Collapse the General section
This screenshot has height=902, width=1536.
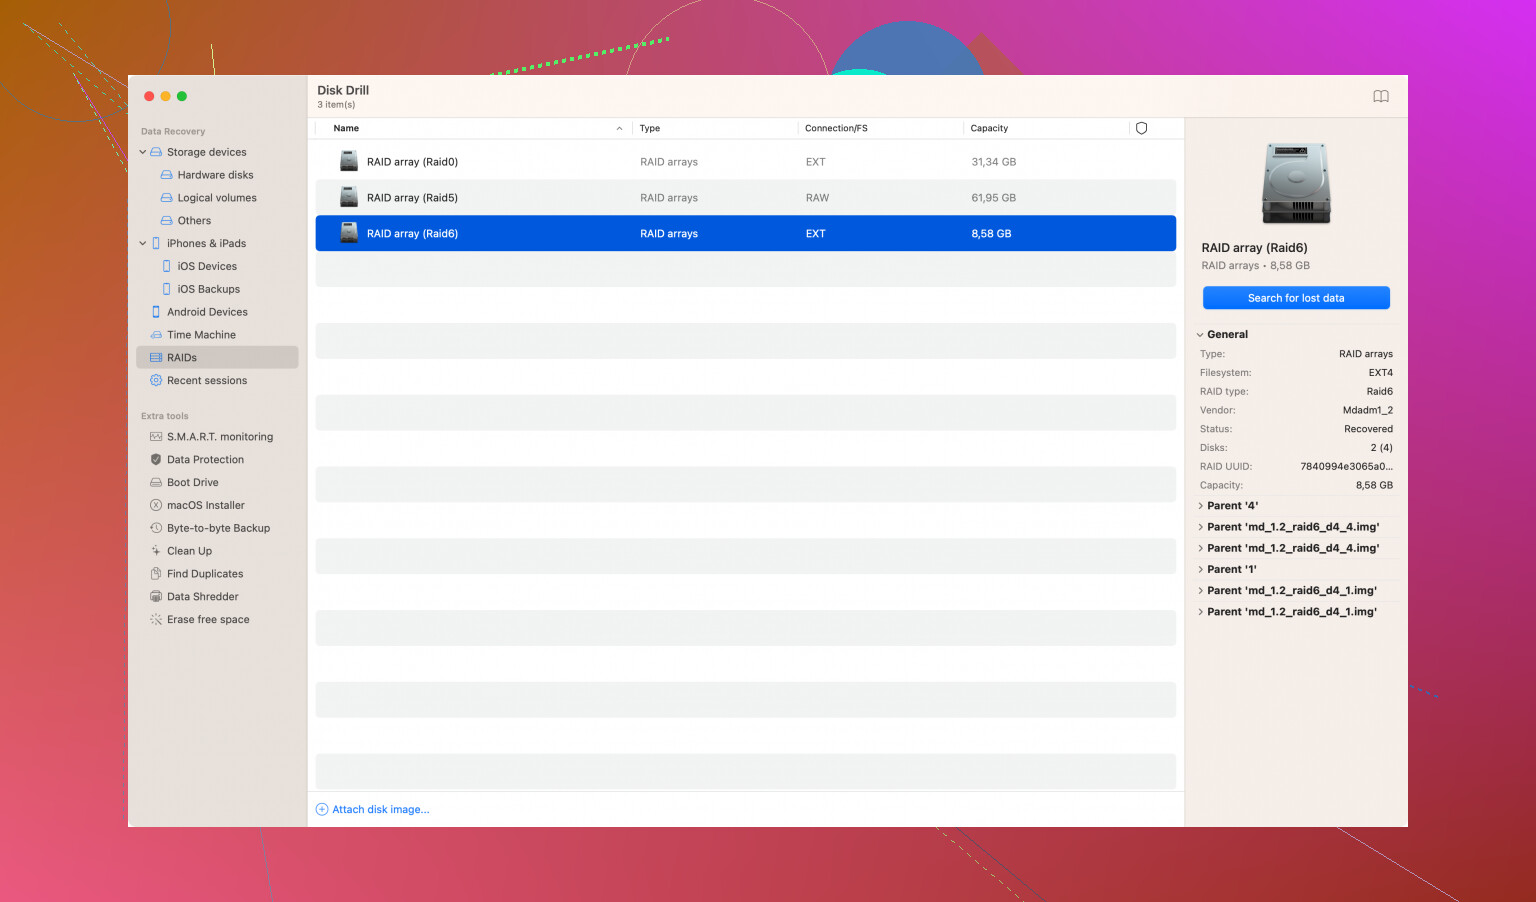(1201, 335)
